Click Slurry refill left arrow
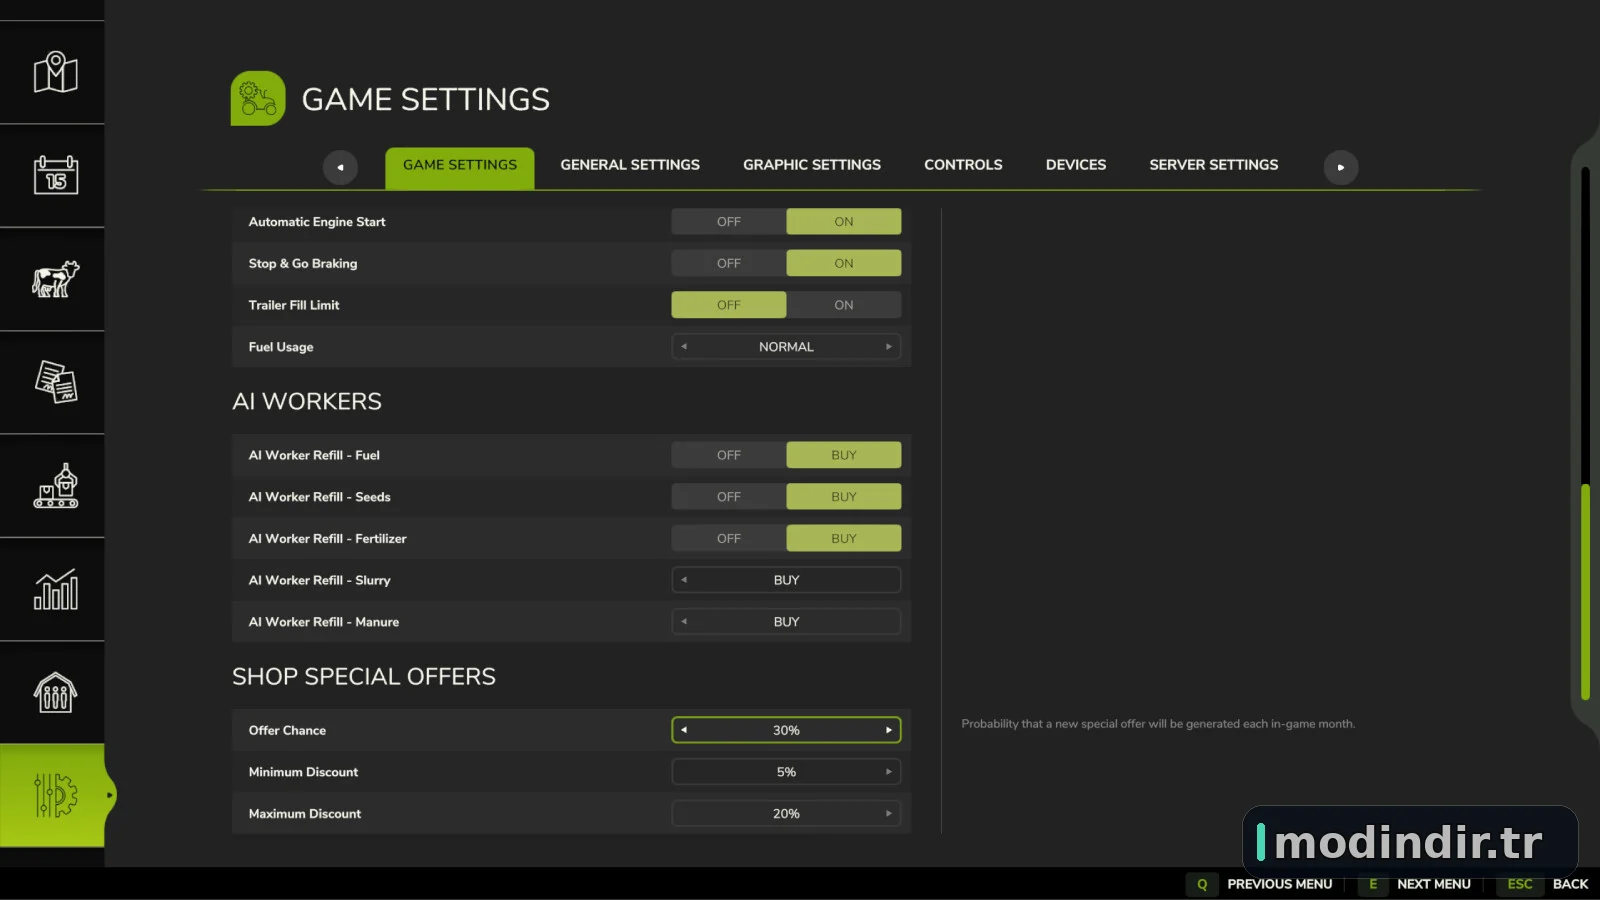 (684, 580)
